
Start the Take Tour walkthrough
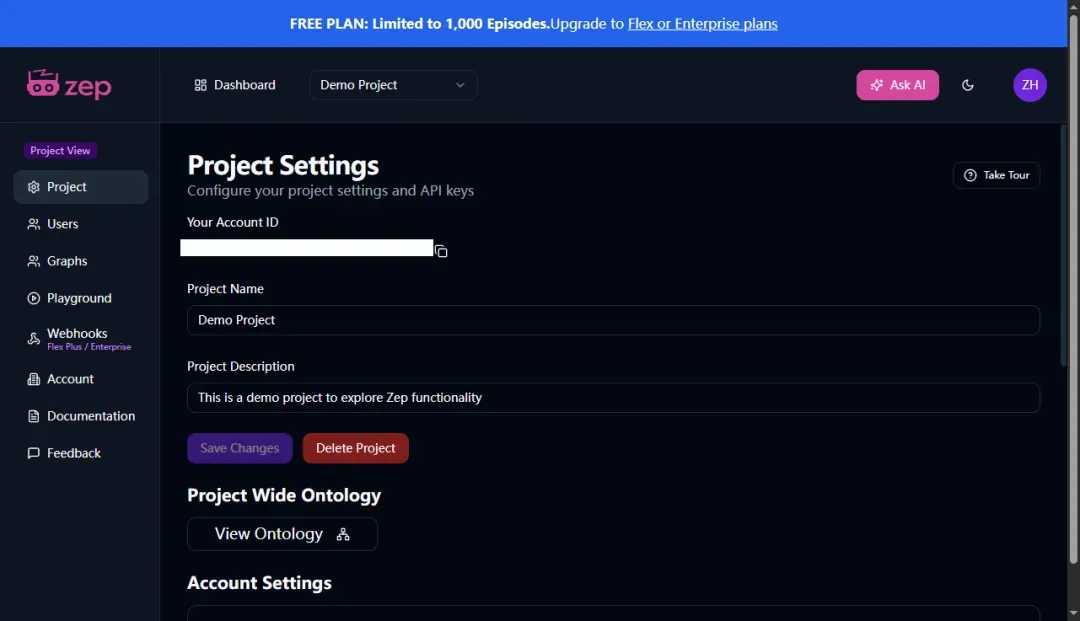pyautogui.click(x=996, y=175)
